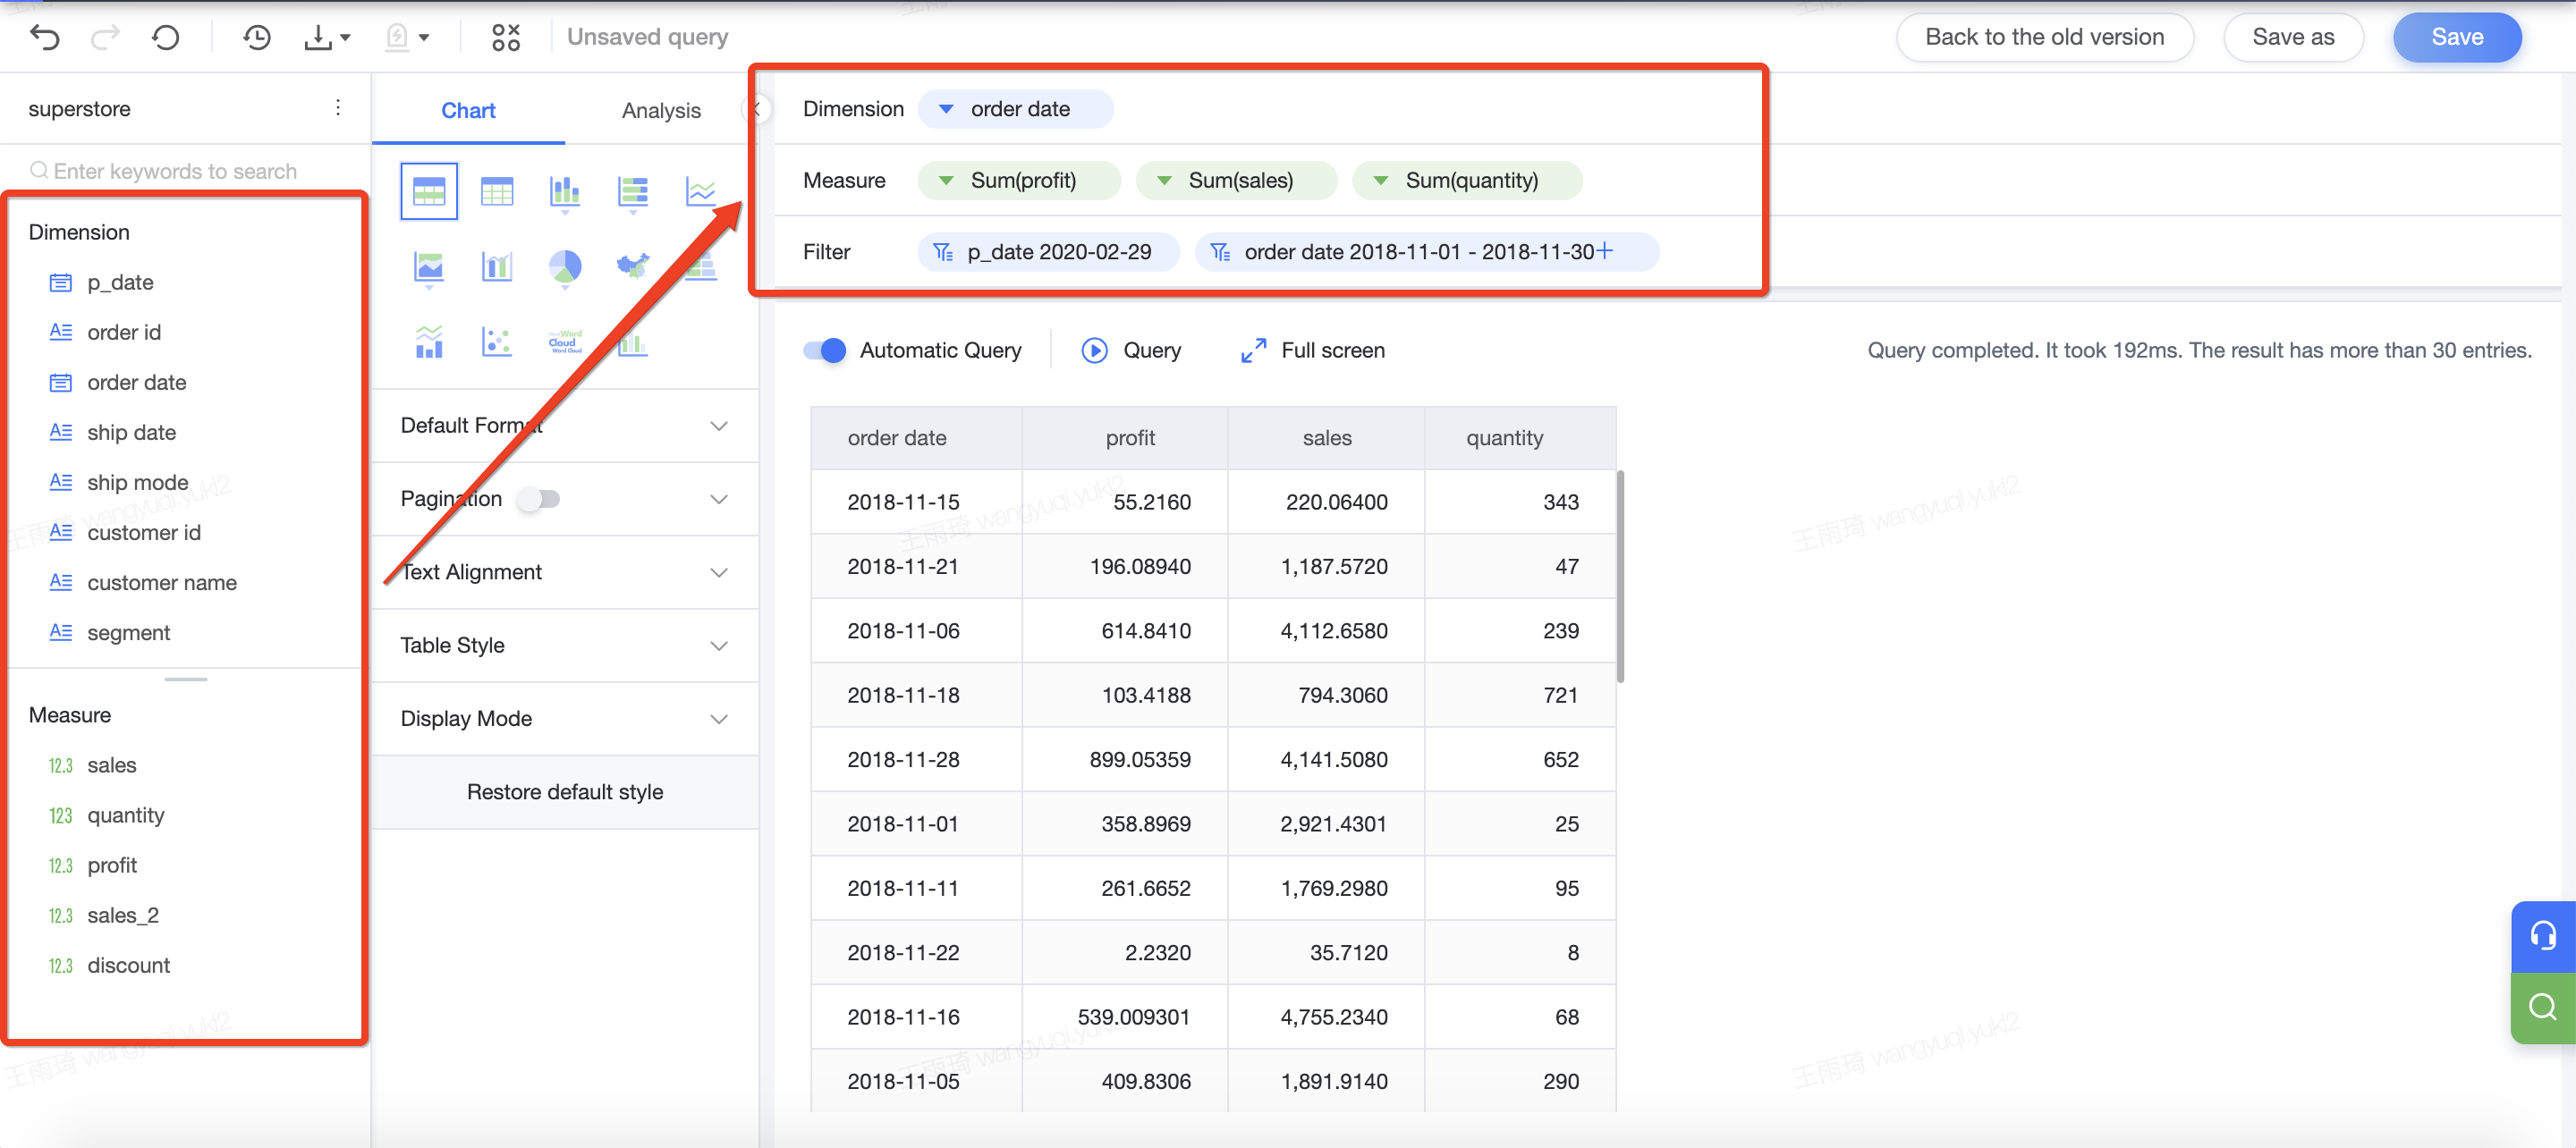
Task: Add a new filter with plus icon
Action: point(1604,251)
